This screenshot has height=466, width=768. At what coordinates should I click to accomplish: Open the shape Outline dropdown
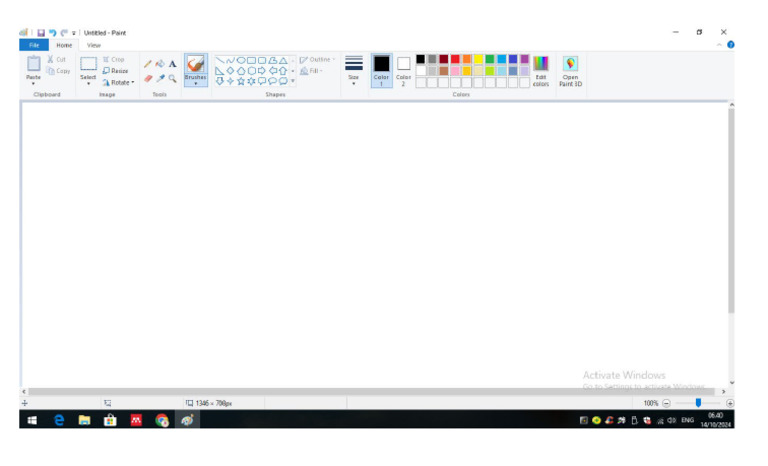click(x=317, y=59)
